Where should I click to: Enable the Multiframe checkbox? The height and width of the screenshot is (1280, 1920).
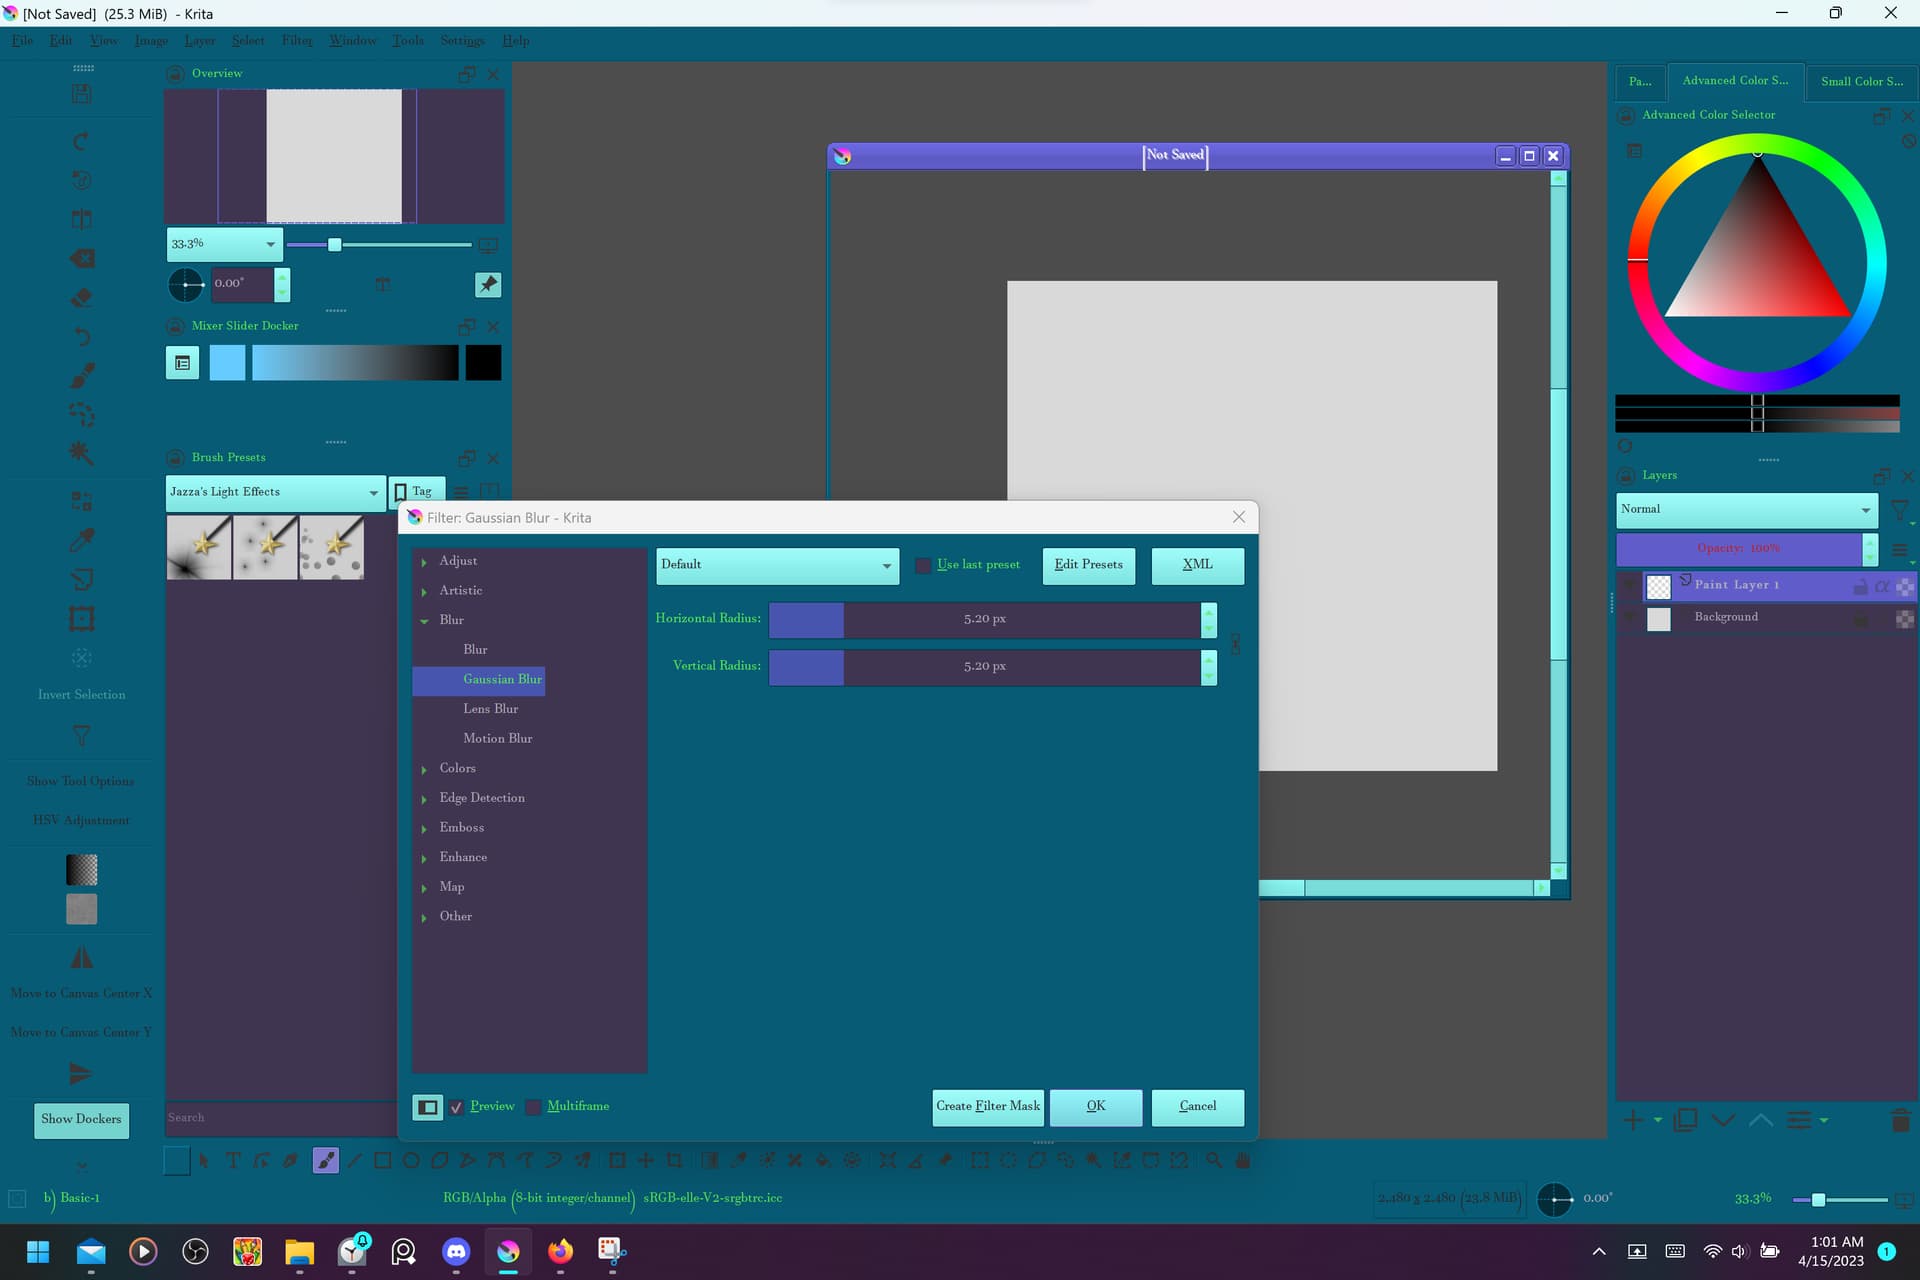point(533,1107)
